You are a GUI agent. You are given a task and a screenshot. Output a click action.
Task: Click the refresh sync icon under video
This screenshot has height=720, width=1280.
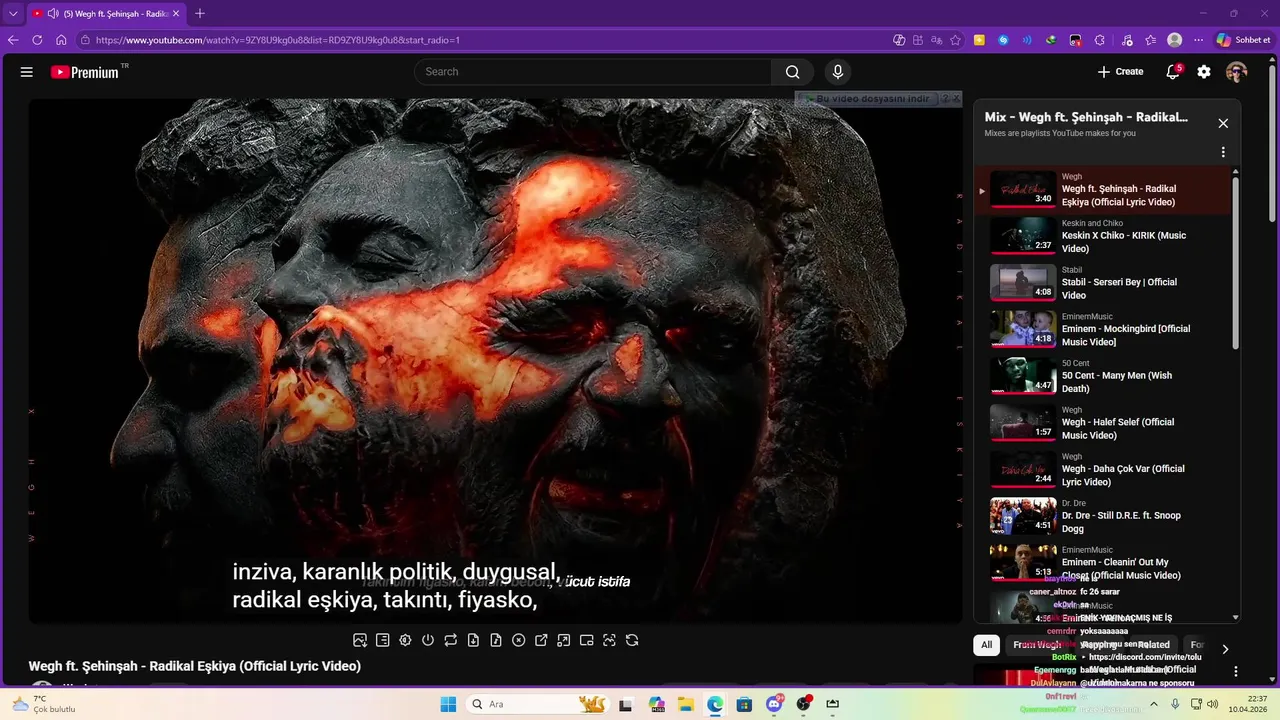tap(632, 640)
